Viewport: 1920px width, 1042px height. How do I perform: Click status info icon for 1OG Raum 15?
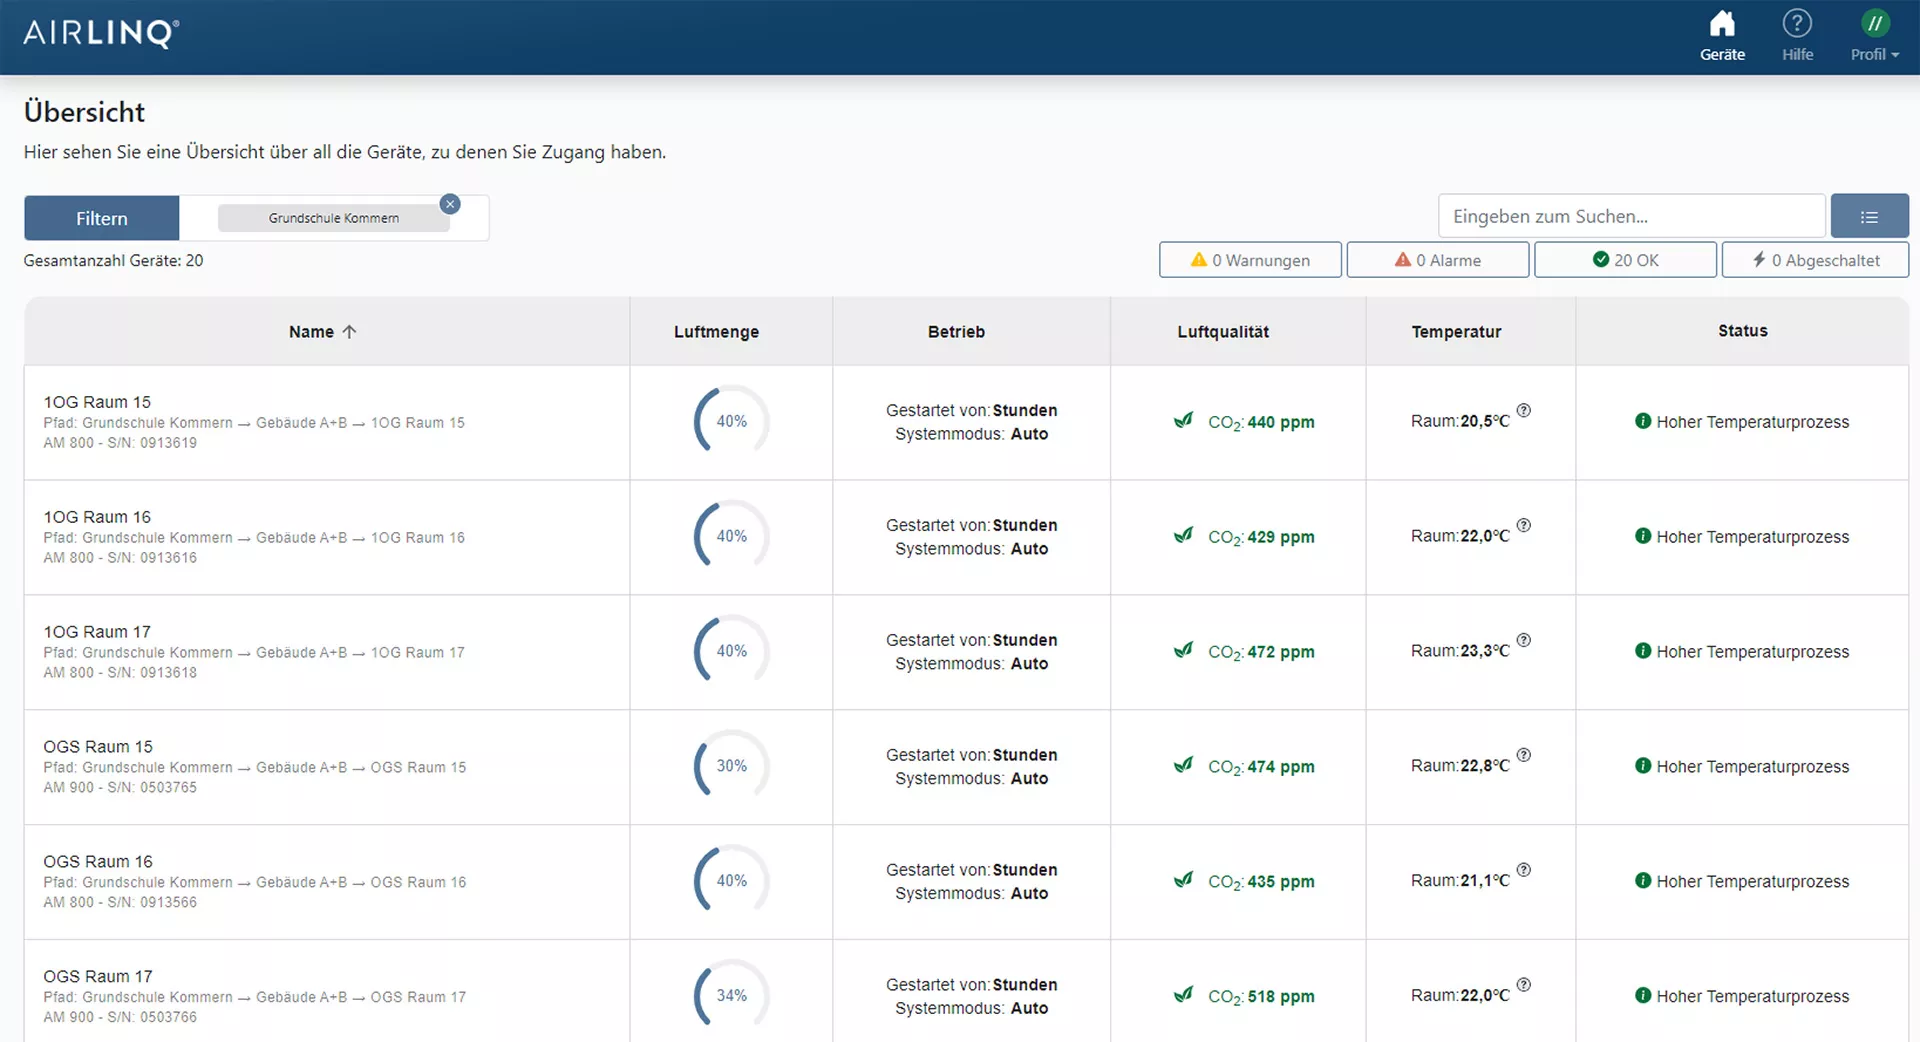pyautogui.click(x=1642, y=421)
